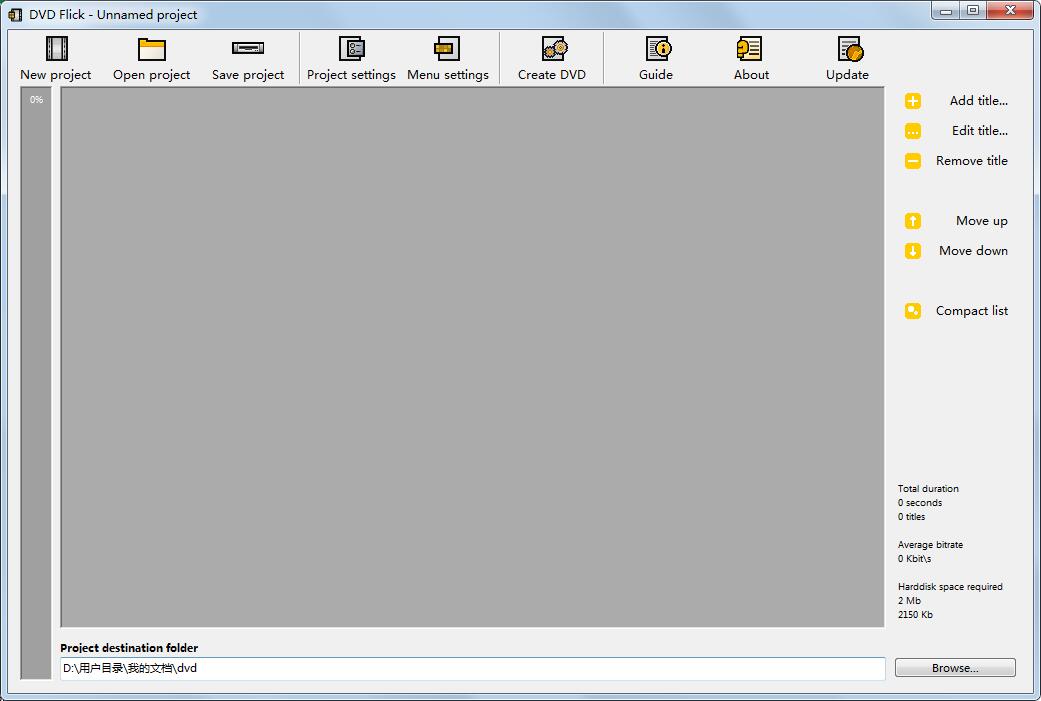Click the Move up arrow icon
Viewport: 1041px width, 701px height.
click(x=913, y=220)
